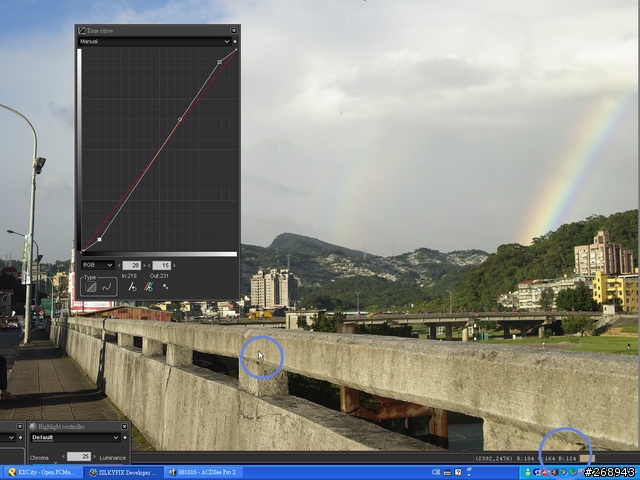Open the Tone curve channel dropdown showing RGB
The image size is (640, 480).
(97, 265)
